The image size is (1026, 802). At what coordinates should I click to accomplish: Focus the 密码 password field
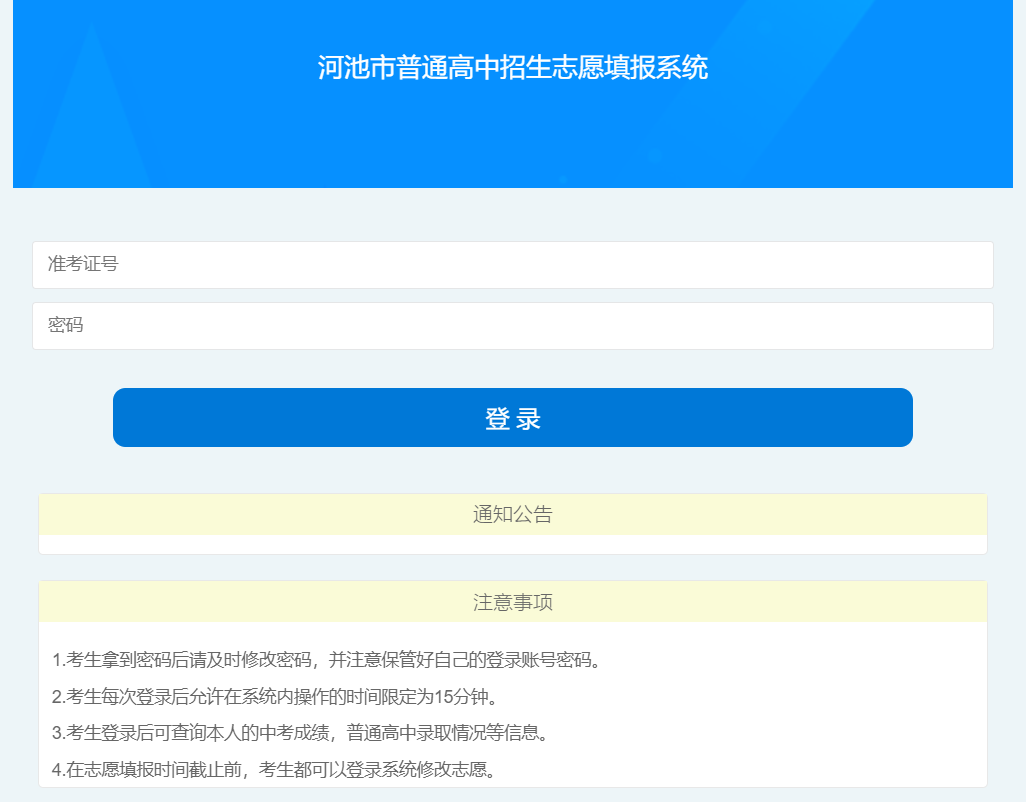click(512, 326)
